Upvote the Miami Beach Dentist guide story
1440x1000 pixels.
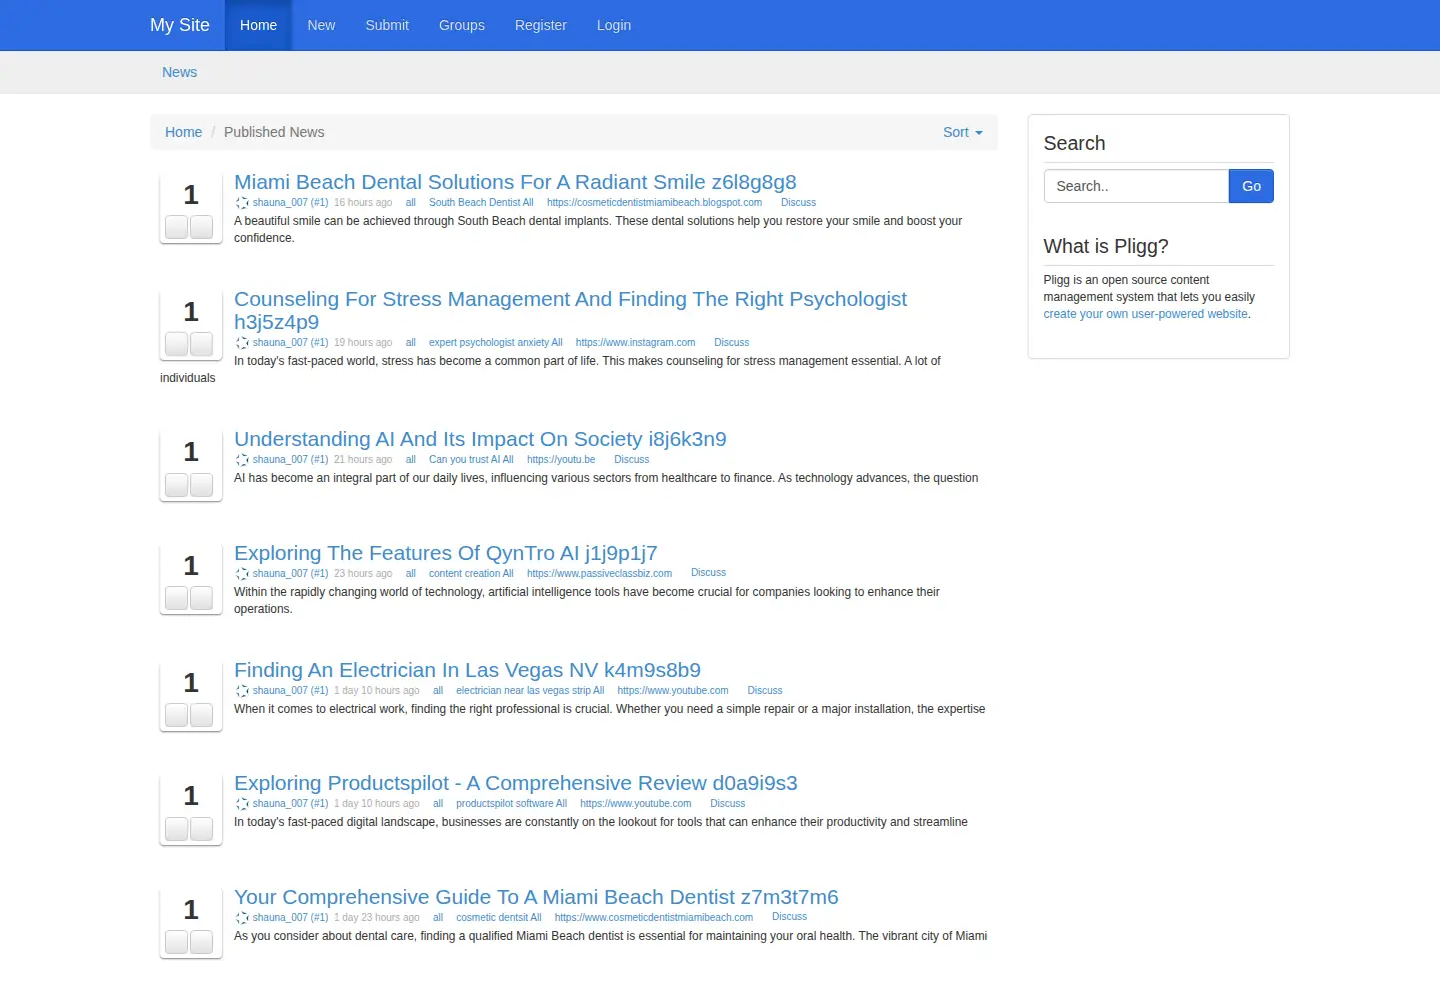point(177,942)
